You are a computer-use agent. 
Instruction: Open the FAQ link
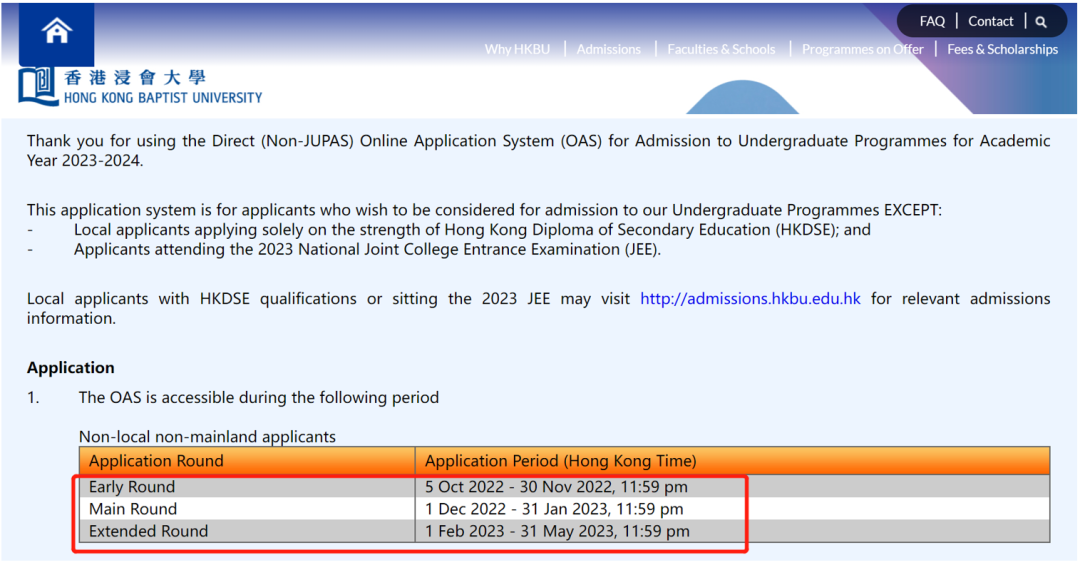(932, 21)
